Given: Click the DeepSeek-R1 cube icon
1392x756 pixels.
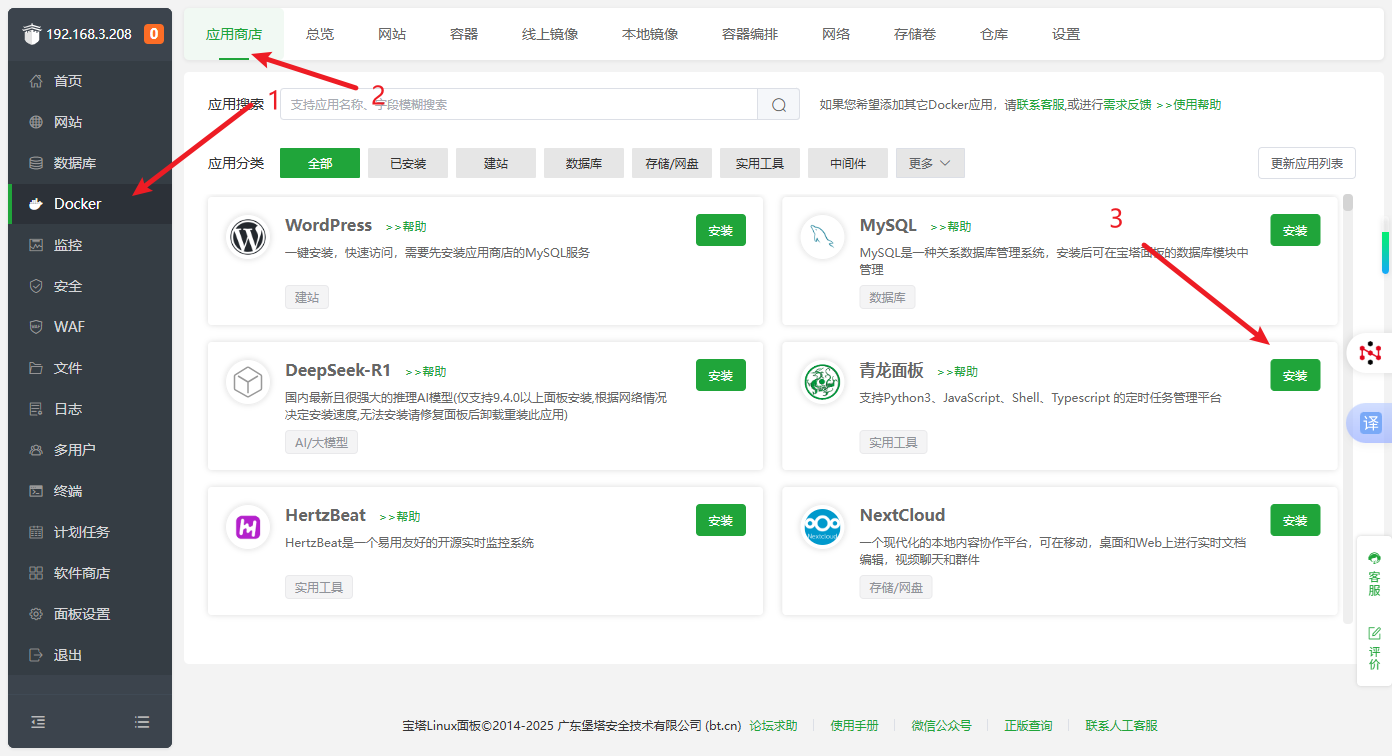Looking at the screenshot, I should click(247, 382).
